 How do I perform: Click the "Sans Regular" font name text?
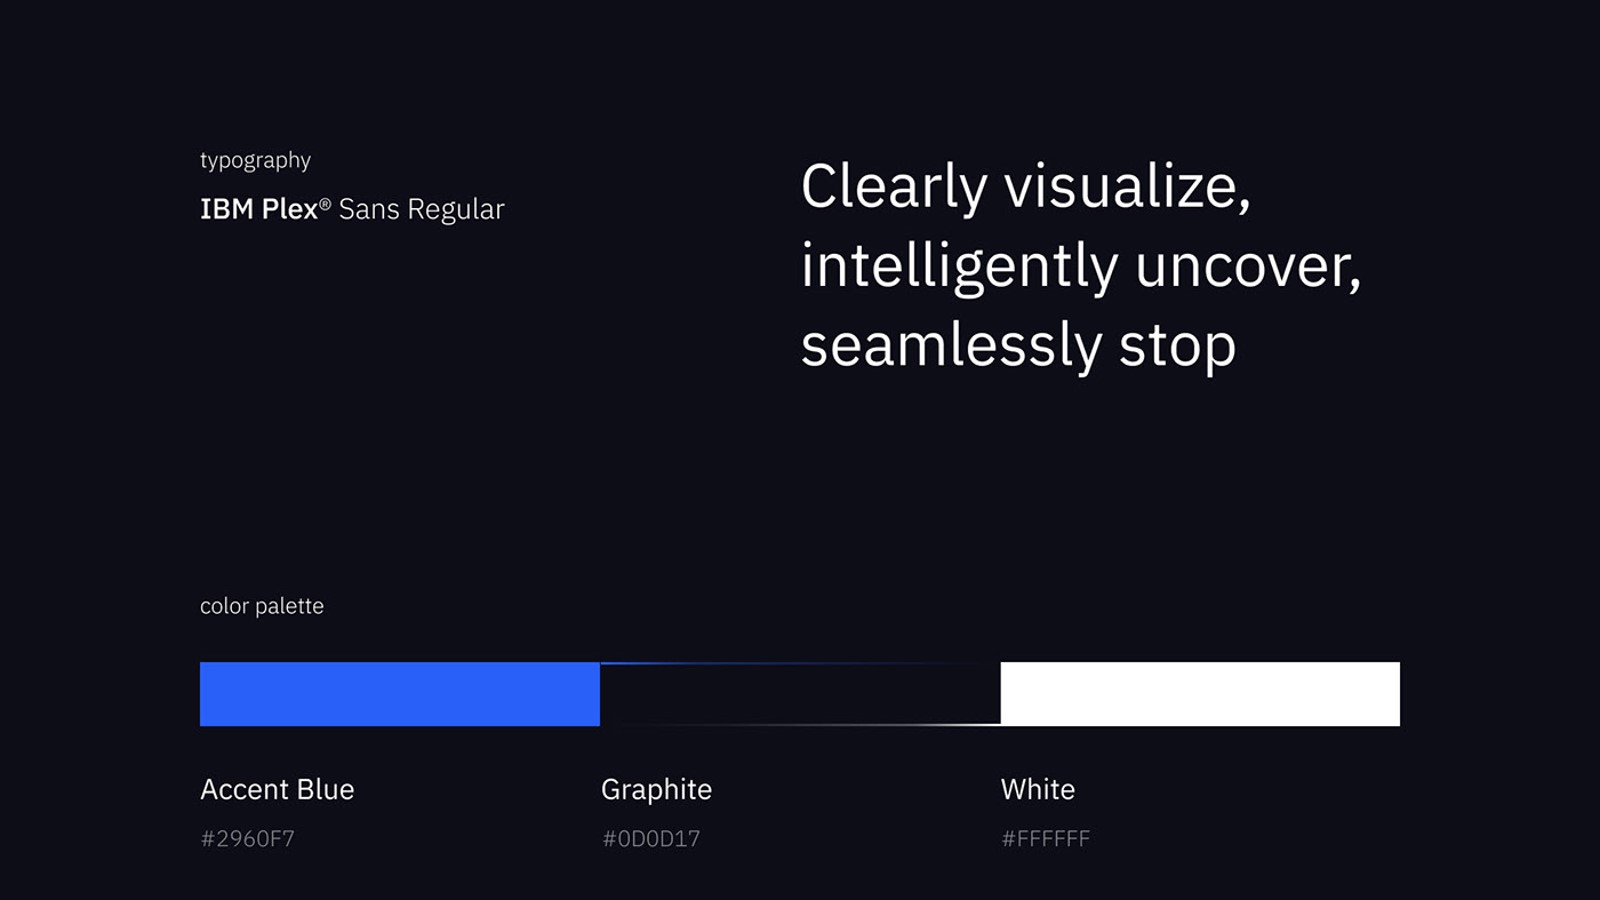click(421, 209)
